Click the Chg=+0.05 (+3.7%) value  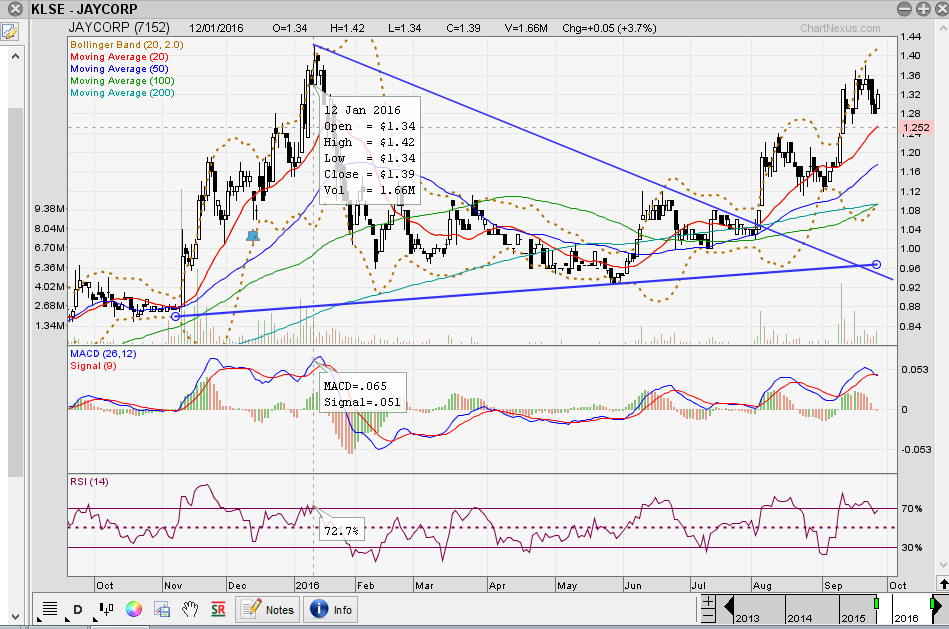(609, 28)
